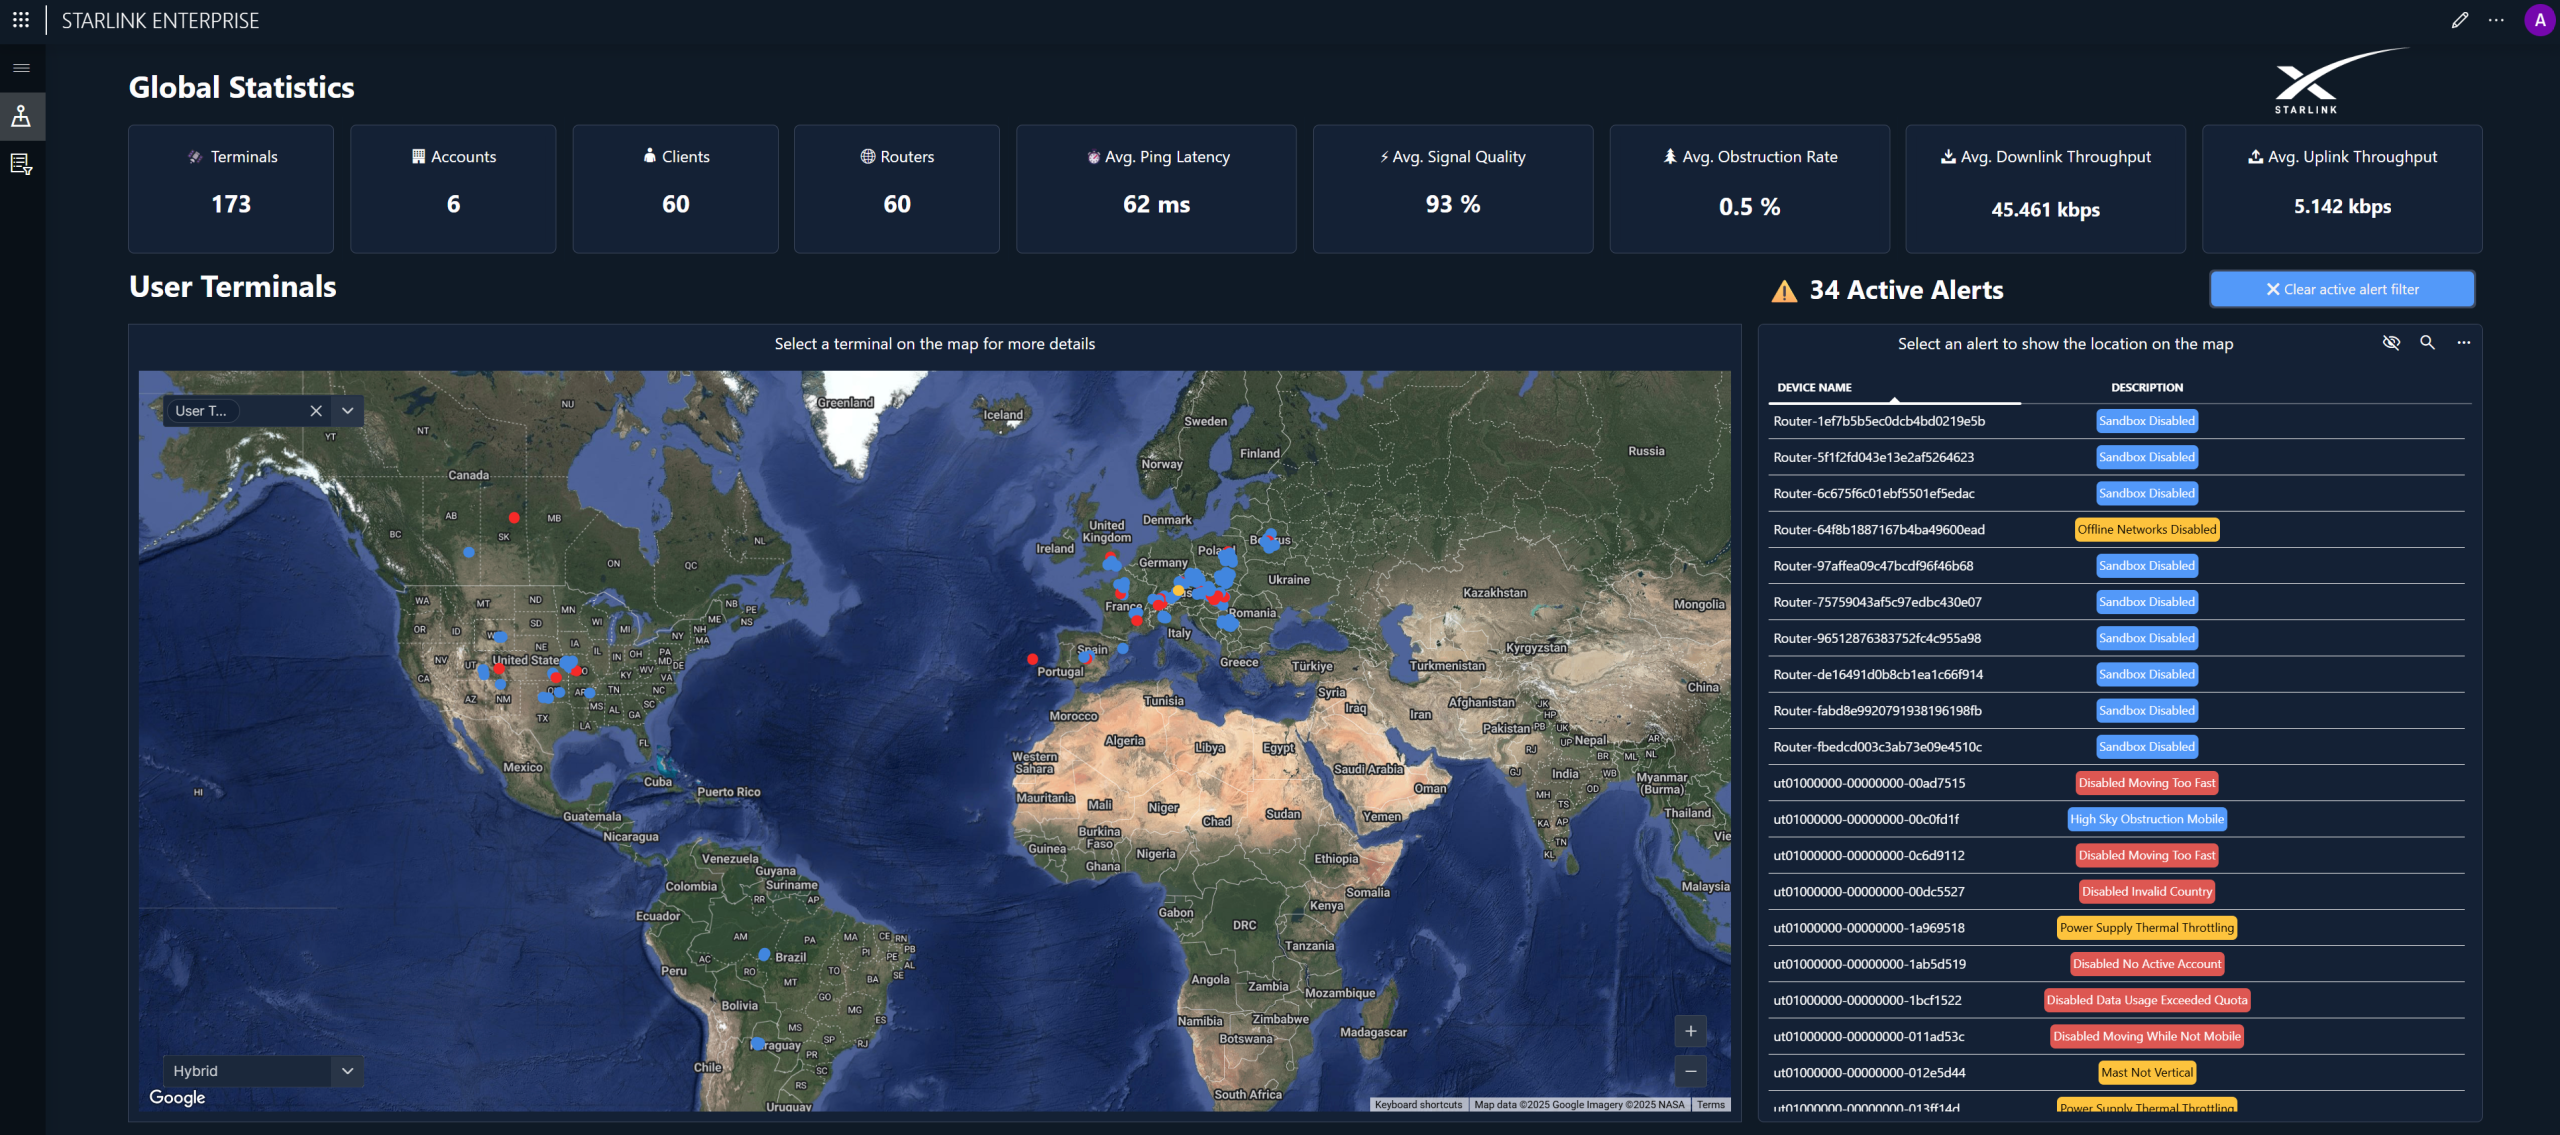
Task: Click Disabled Moving While Not Mobile badge
Action: coord(2147,1036)
